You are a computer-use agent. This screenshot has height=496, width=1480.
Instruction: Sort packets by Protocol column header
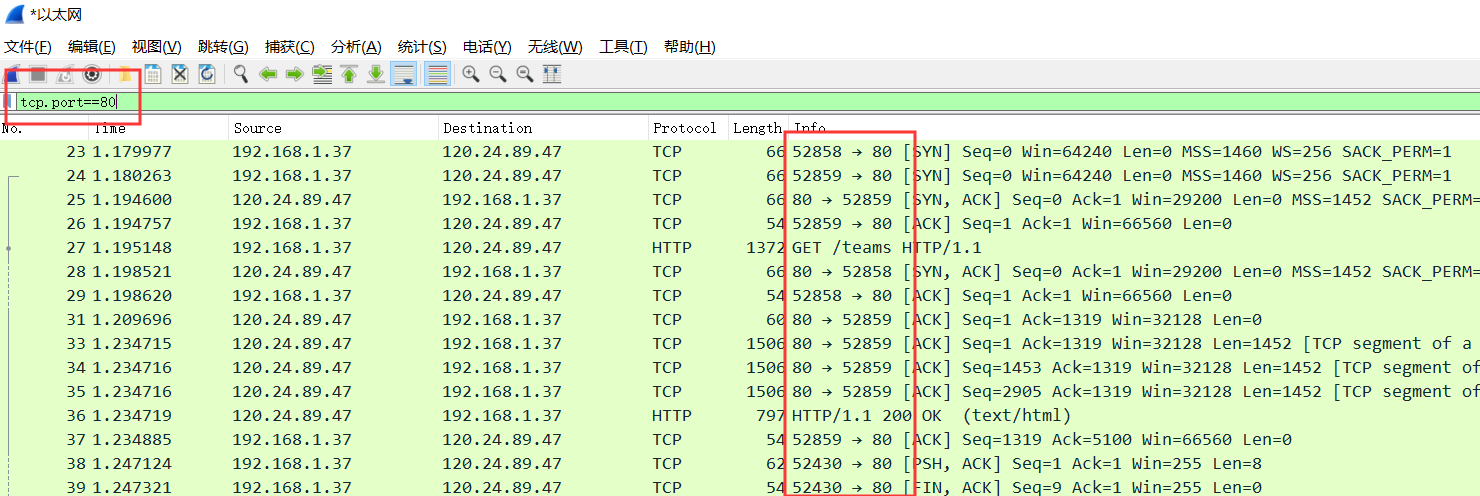click(x=684, y=128)
